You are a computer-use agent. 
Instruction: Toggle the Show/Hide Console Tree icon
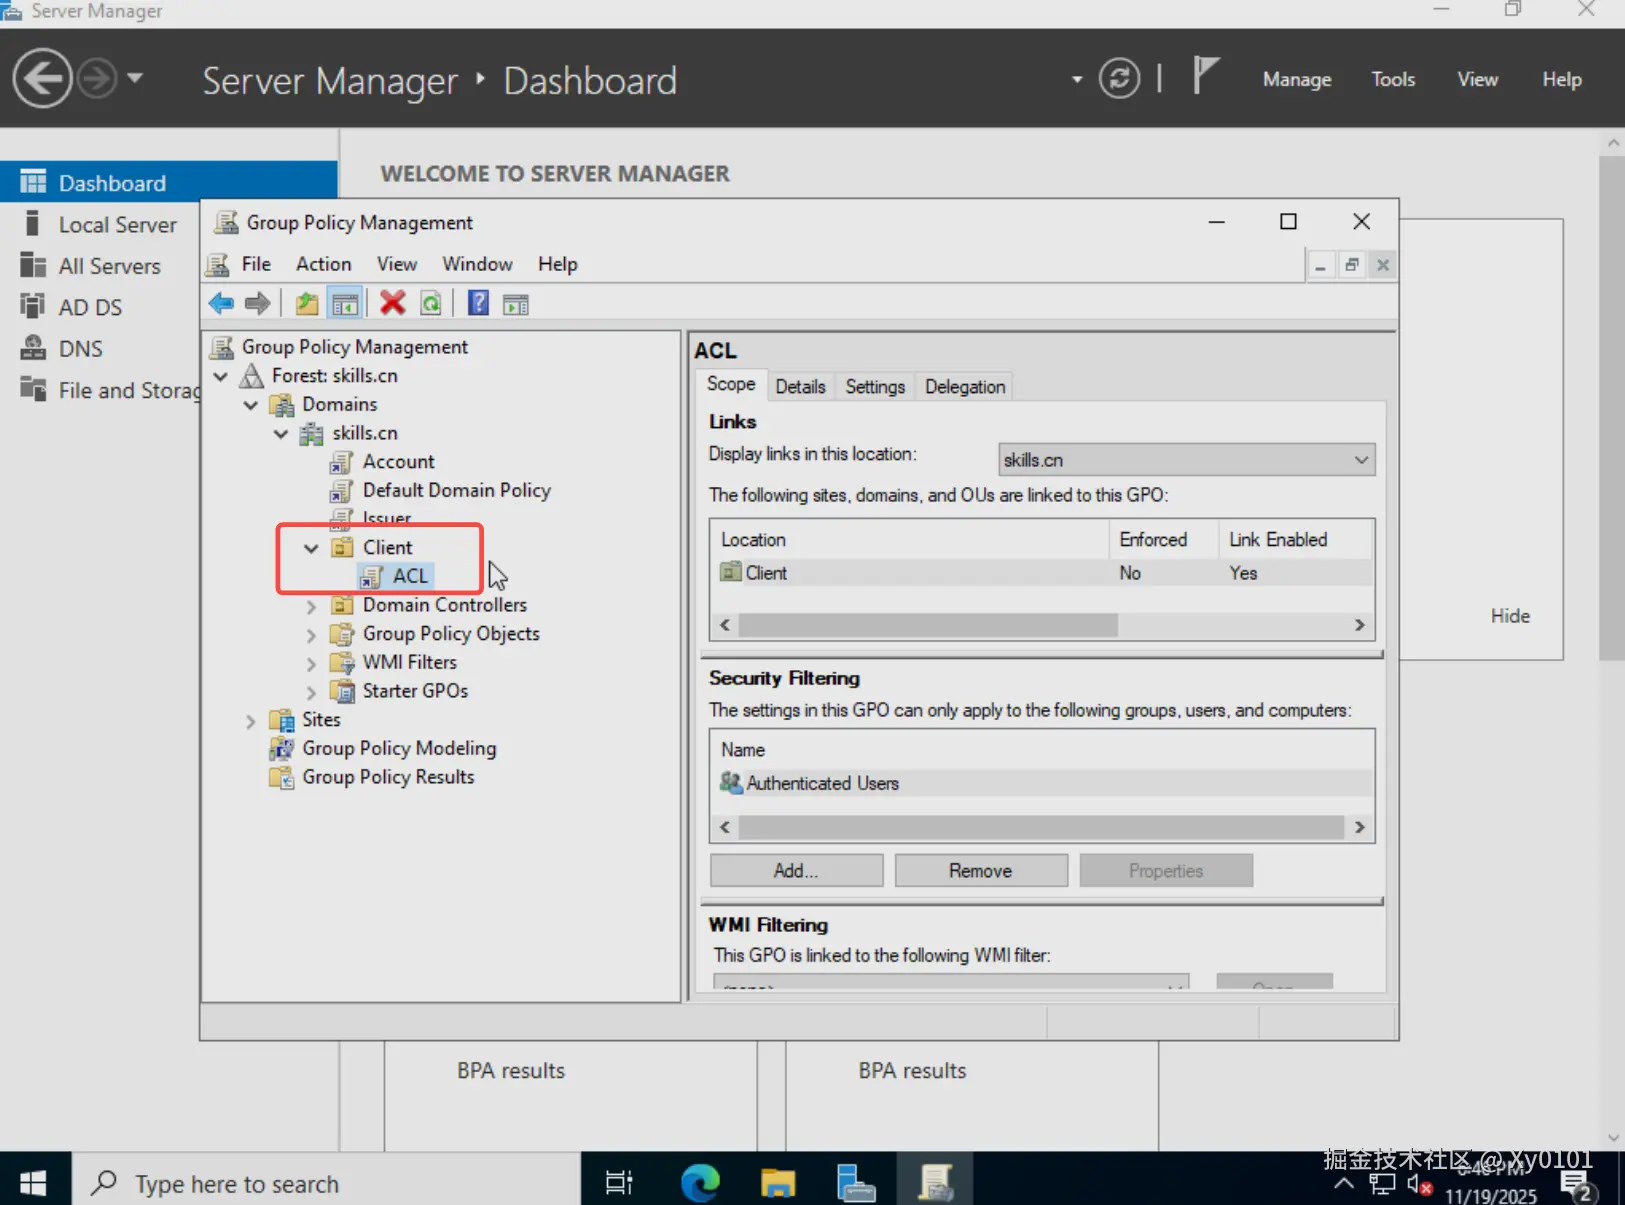[345, 303]
